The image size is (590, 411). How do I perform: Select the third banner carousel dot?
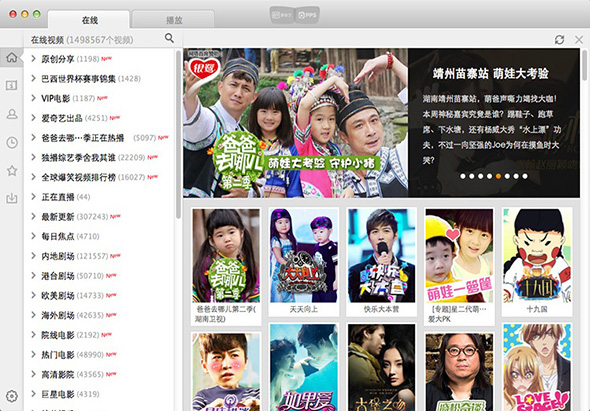click(481, 176)
